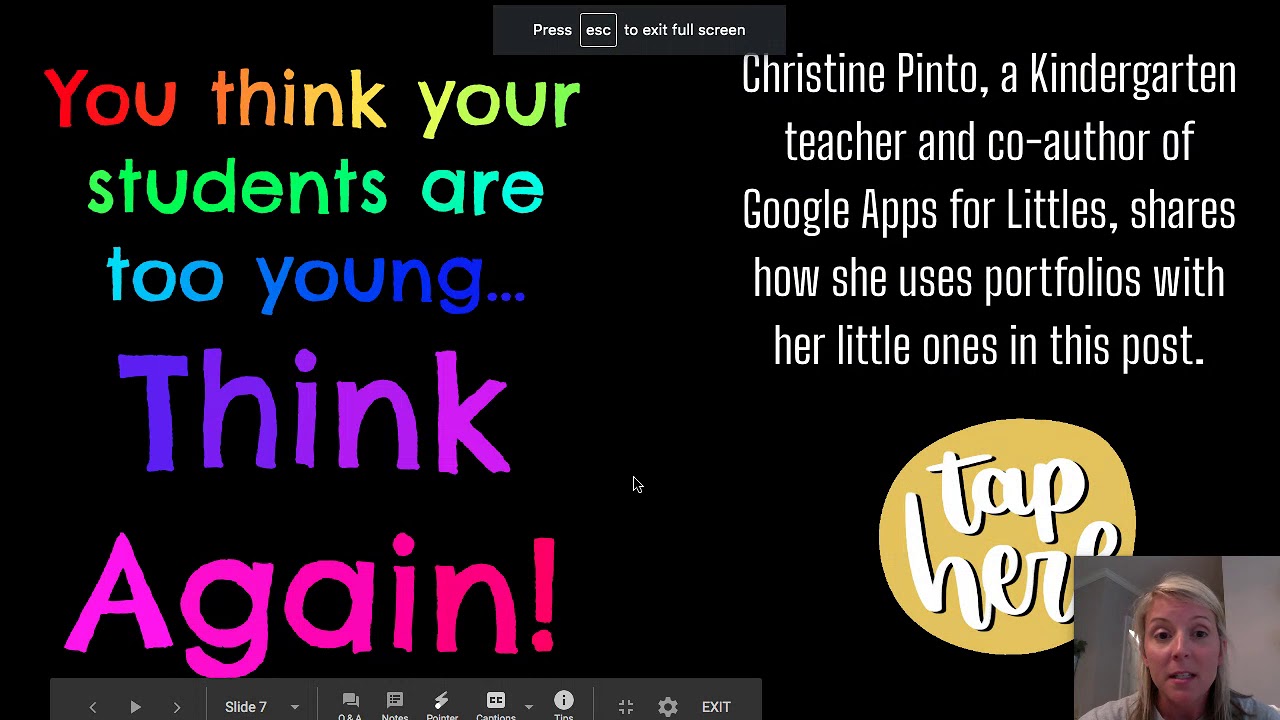This screenshot has height=720, width=1280.
Task: Click the presenter webcam thumbnail
Action: tap(1177, 638)
